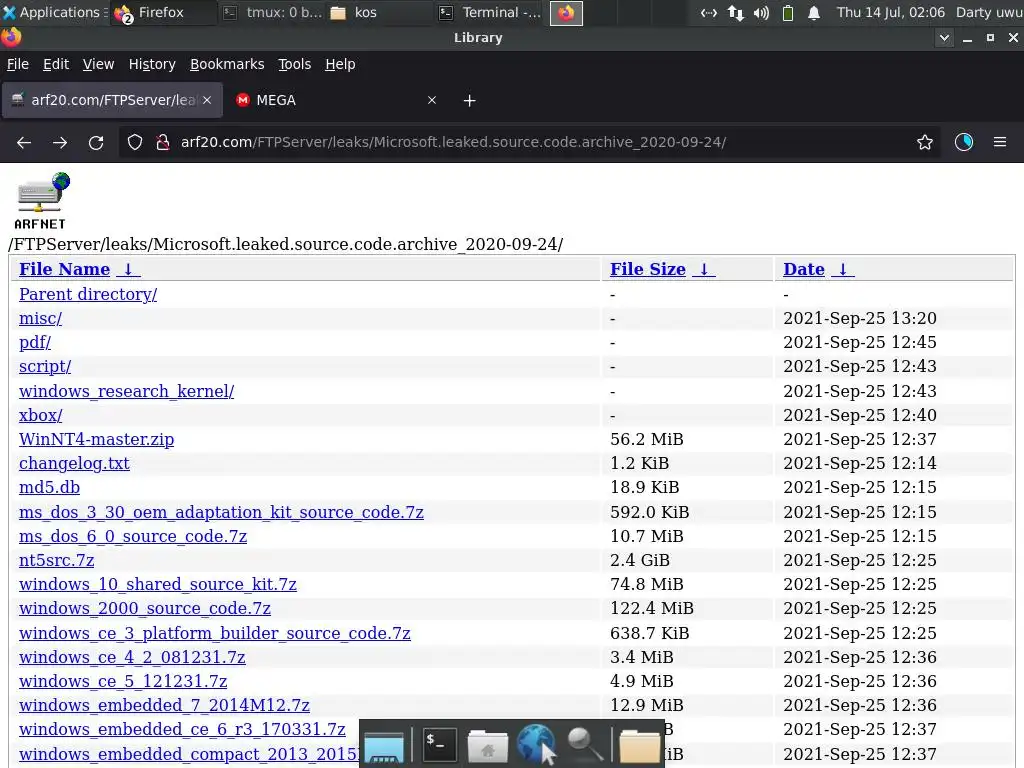Open a new tab with plus button
This screenshot has width=1024, height=768.
pos(470,101)
